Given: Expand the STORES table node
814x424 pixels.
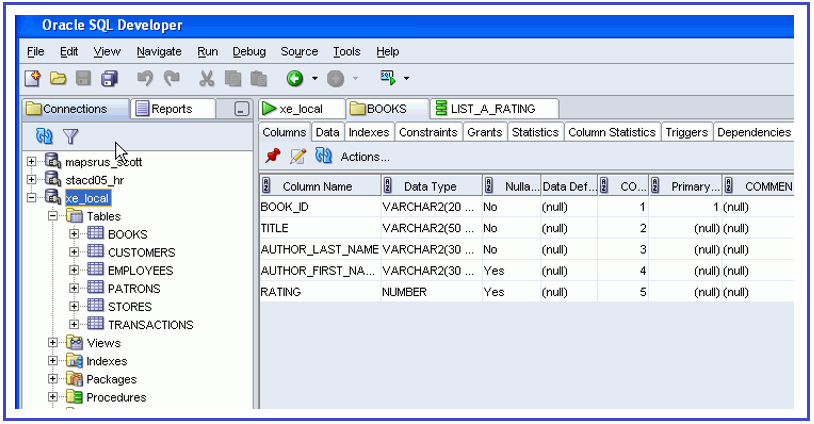Looking at the screenshot, I should 74,306.
